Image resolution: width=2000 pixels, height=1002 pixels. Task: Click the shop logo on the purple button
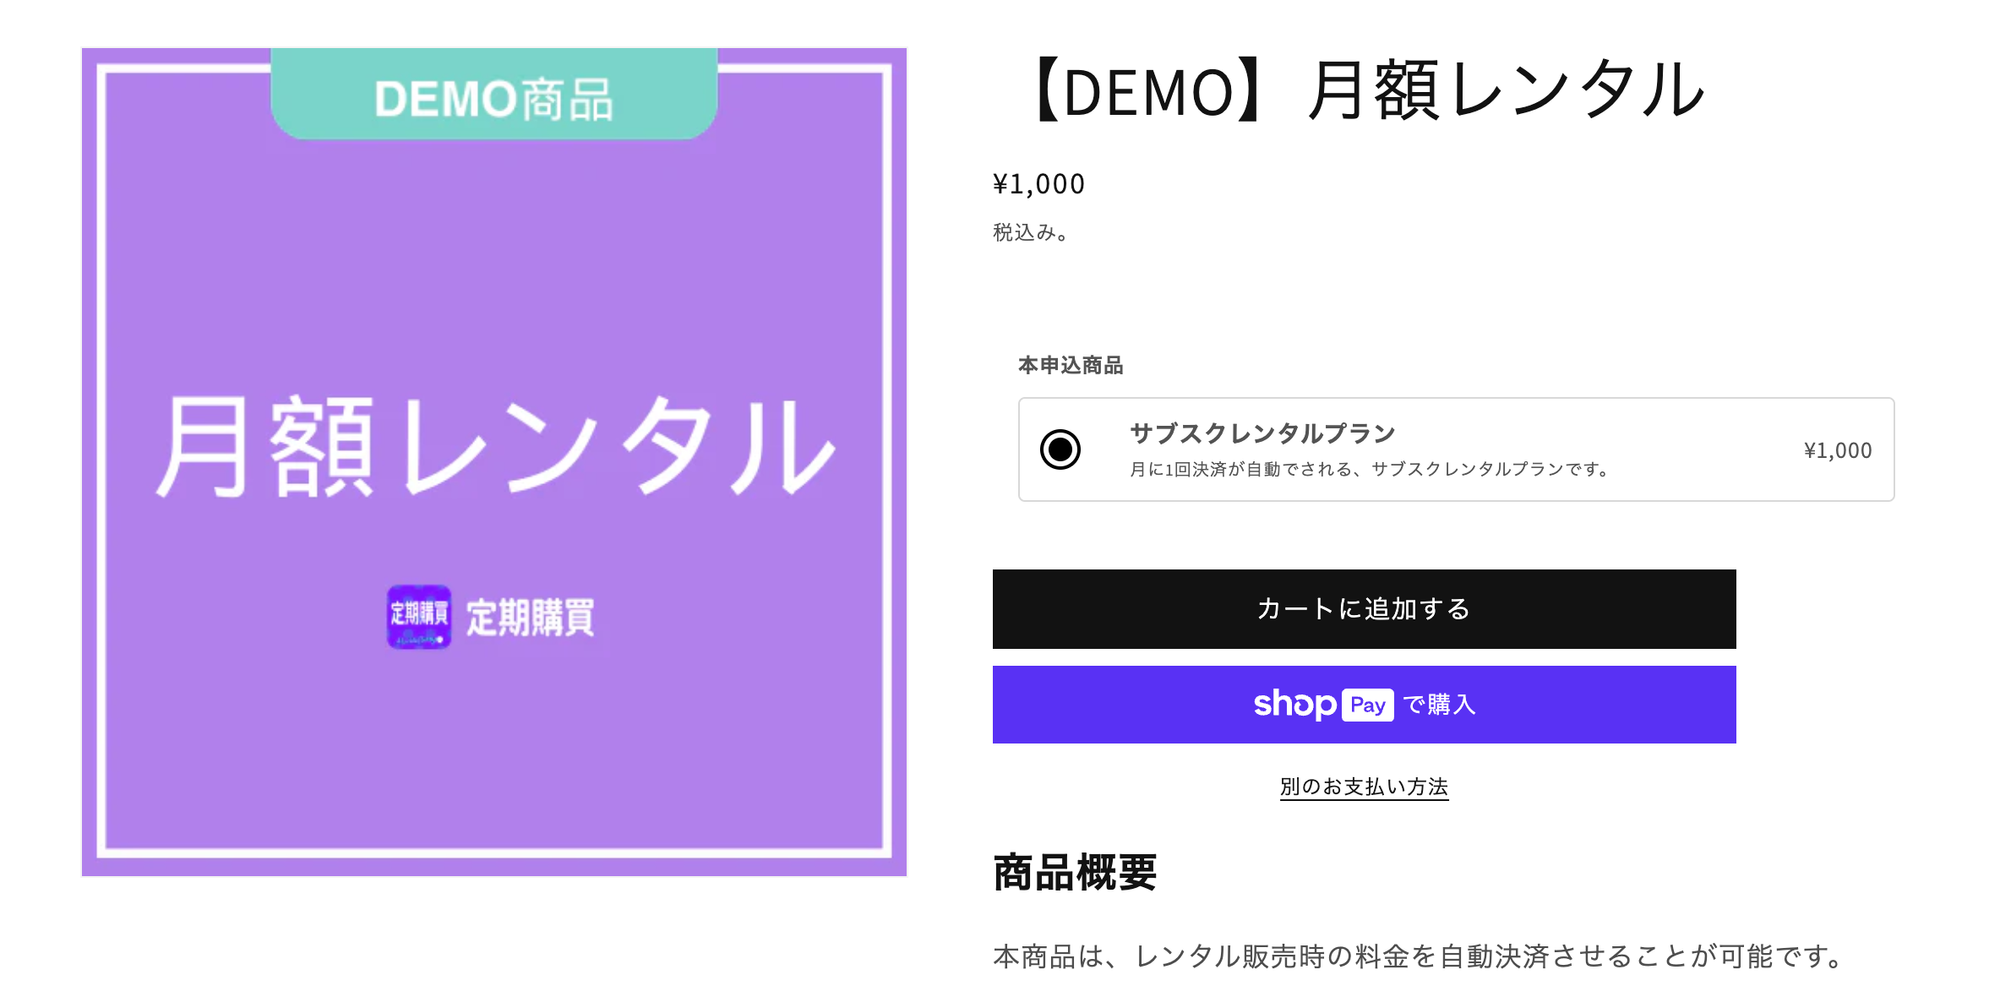(1294, 705)
